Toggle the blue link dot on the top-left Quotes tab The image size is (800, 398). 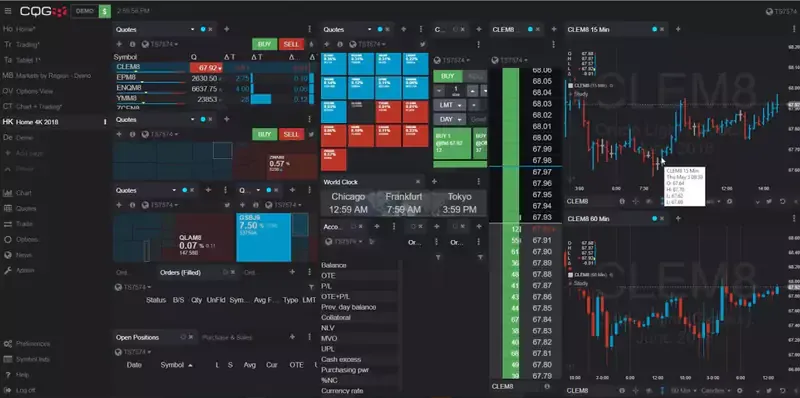pyautogui.click(x=203, y=30)
